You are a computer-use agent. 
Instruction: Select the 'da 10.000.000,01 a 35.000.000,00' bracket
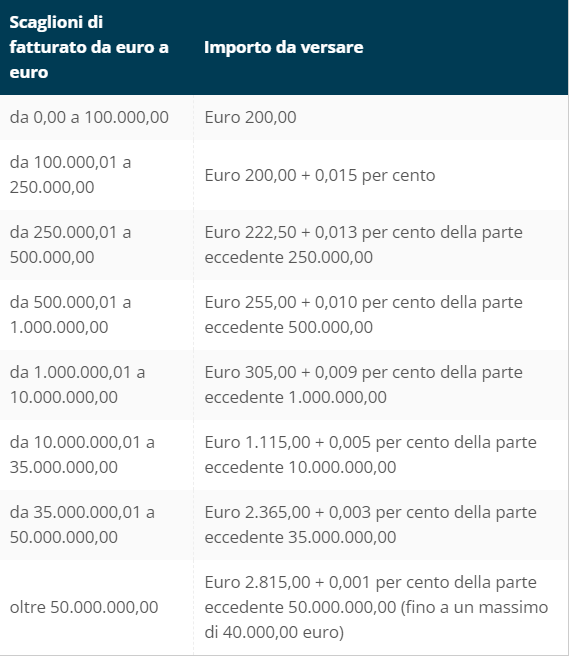coord(97,455)
